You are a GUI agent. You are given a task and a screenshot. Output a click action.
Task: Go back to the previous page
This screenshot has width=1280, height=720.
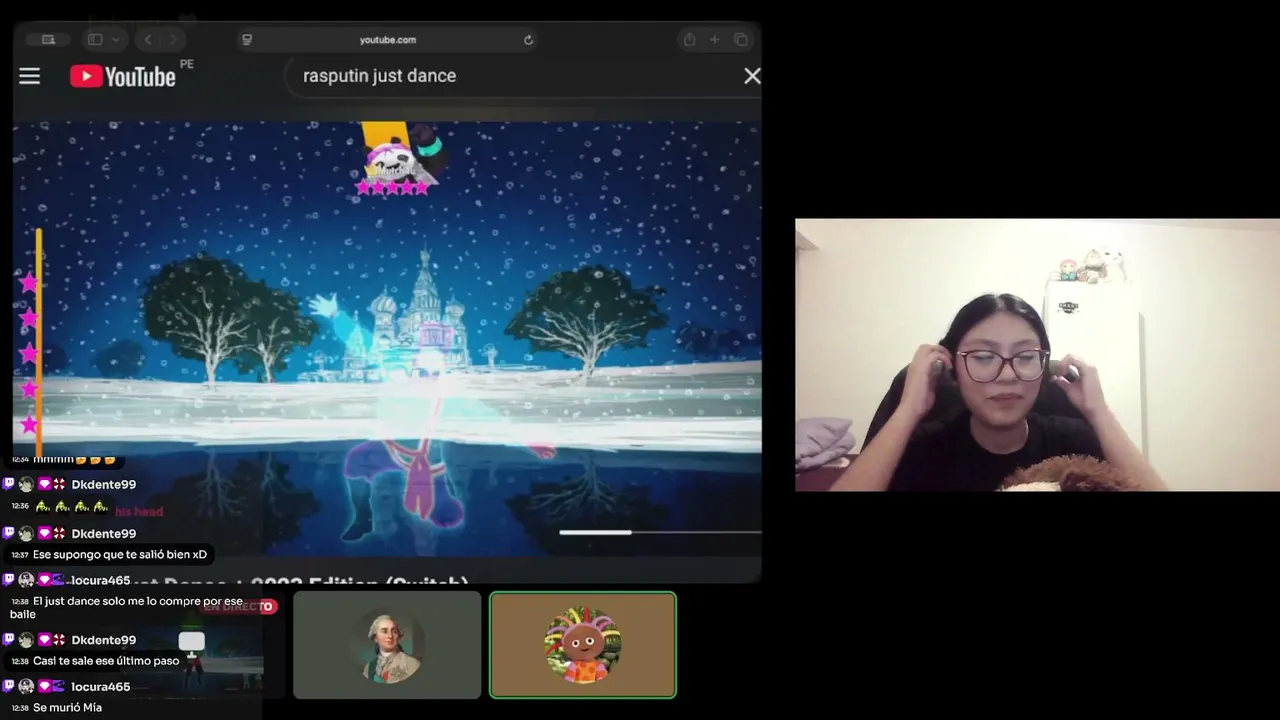tap(148, 40)
